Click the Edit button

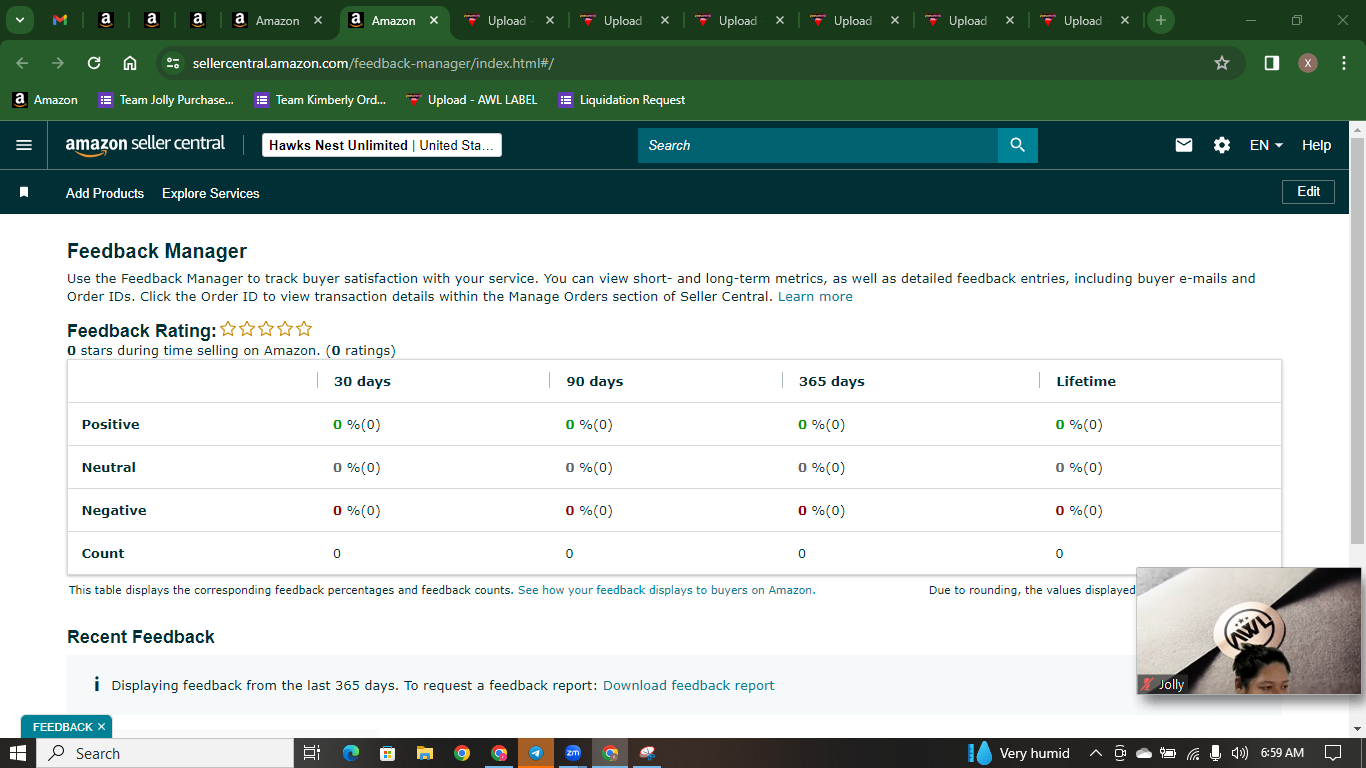tap(1308, 191)
